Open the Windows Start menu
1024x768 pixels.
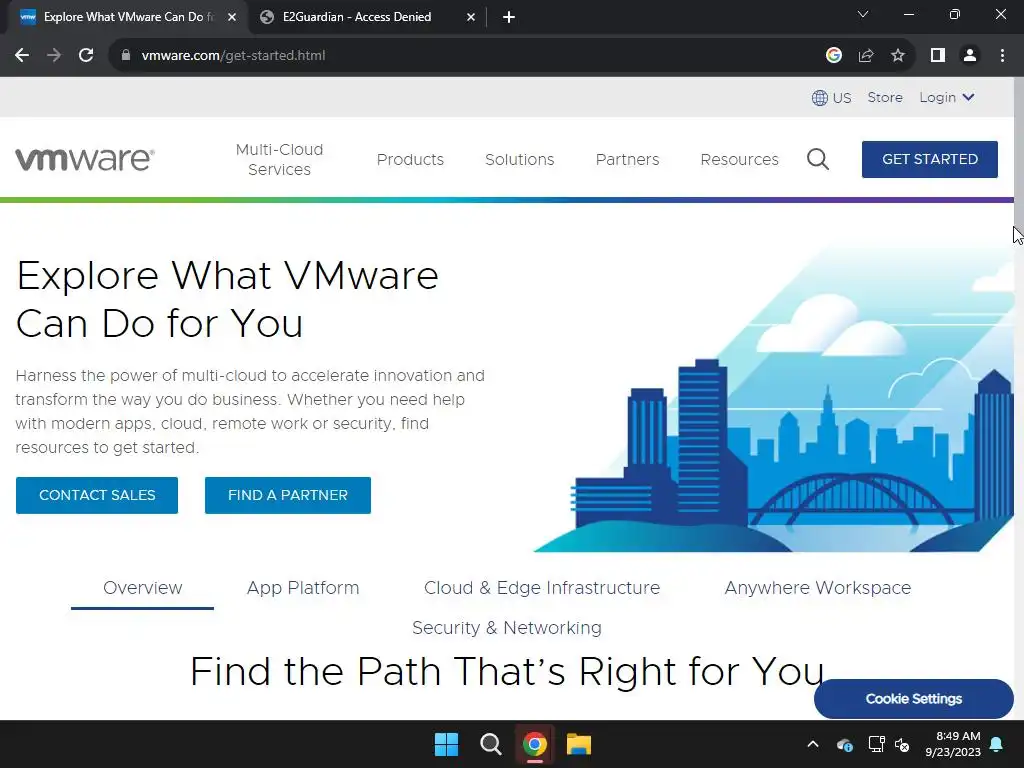point(446,744)
